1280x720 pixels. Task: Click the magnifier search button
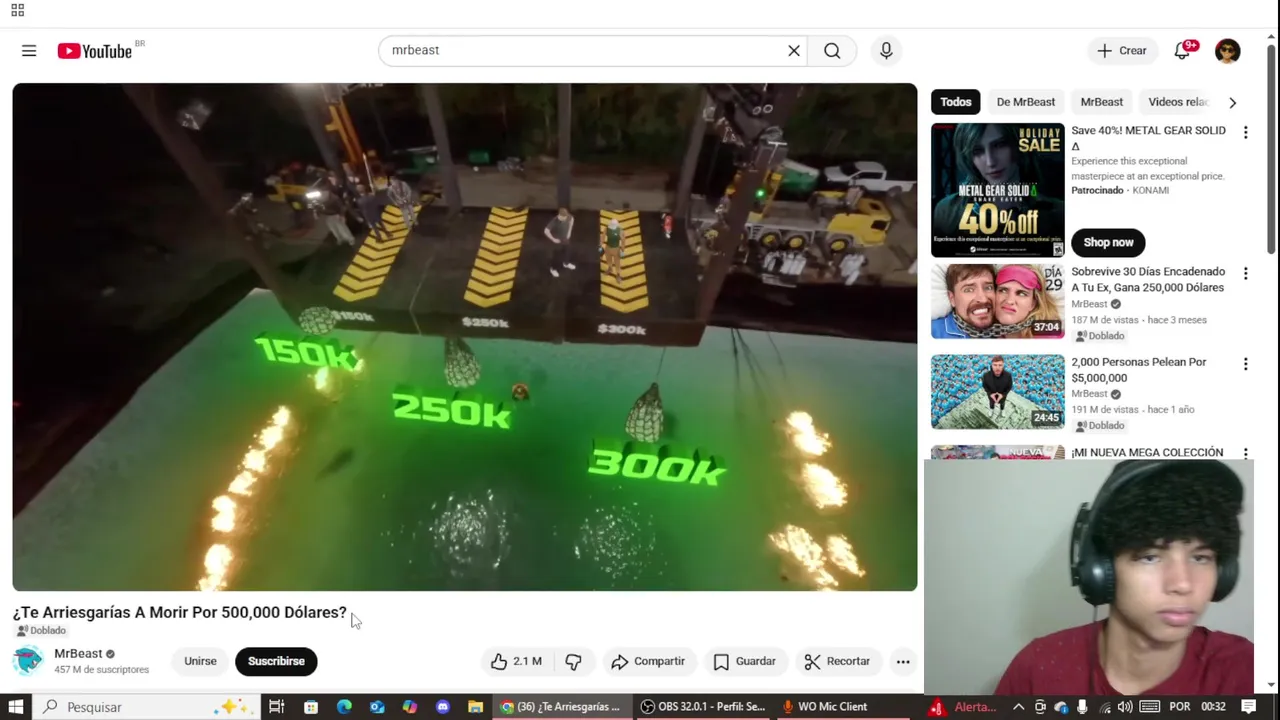pyautogui.click(x=832, y=51)
